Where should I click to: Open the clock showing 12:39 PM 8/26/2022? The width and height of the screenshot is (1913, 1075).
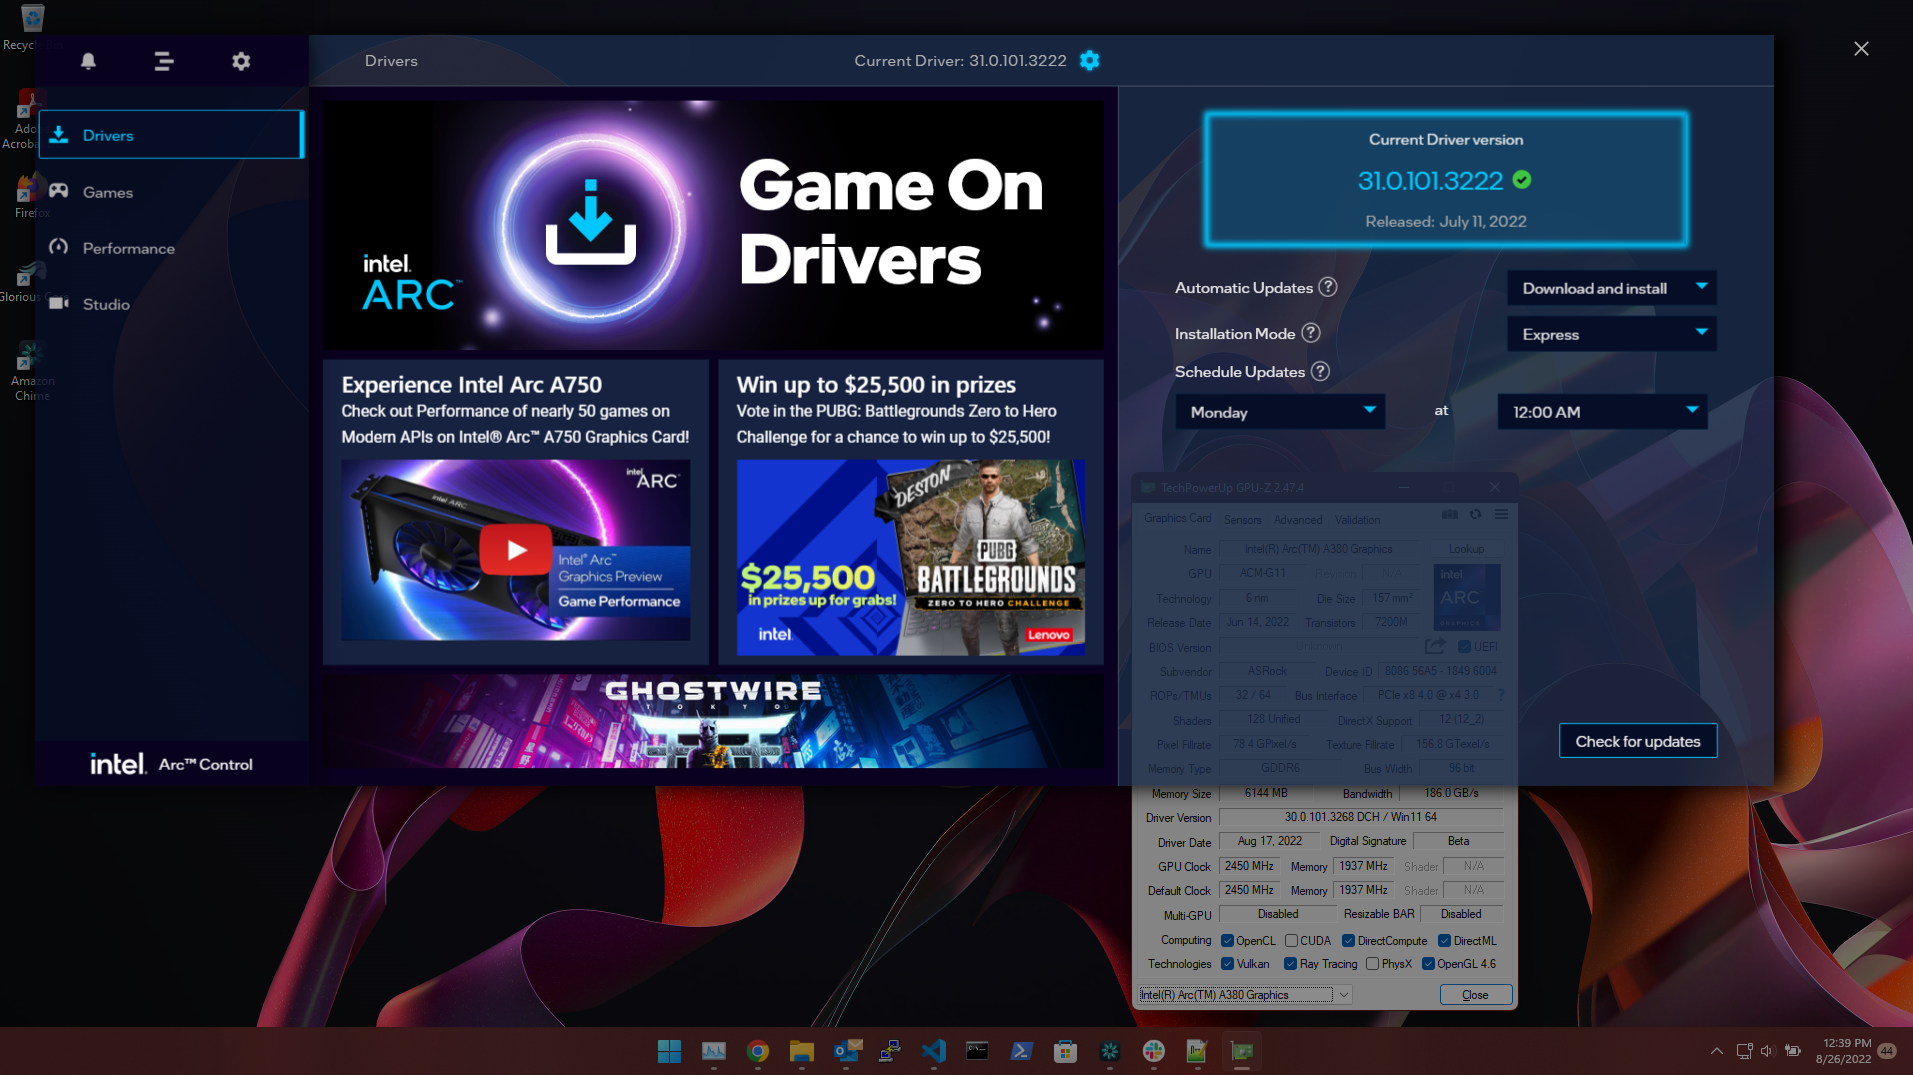(x=1844, y=1051)
